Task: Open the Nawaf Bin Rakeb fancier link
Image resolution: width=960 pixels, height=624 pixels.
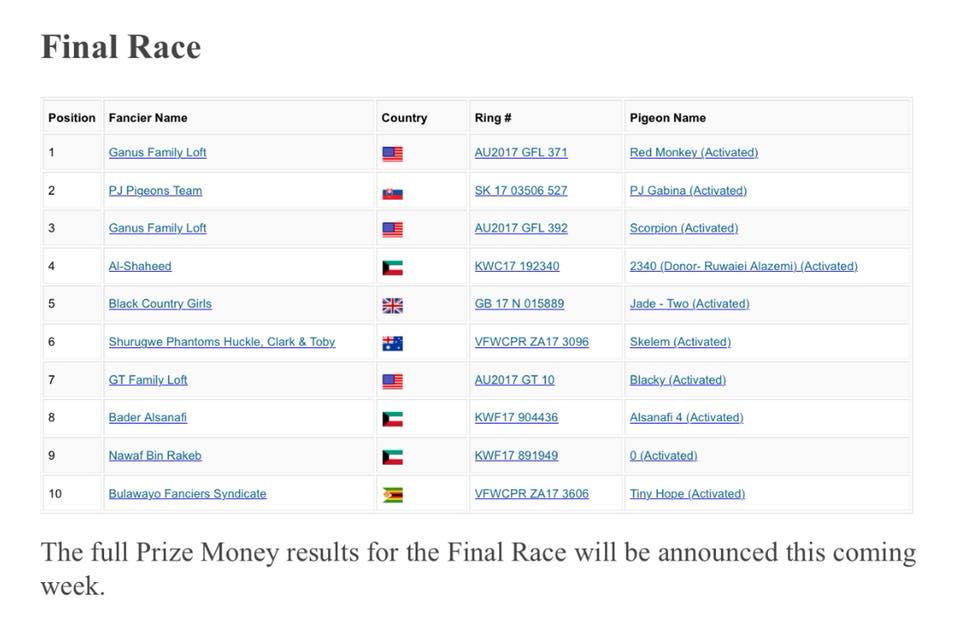Action: coord(155,456)
